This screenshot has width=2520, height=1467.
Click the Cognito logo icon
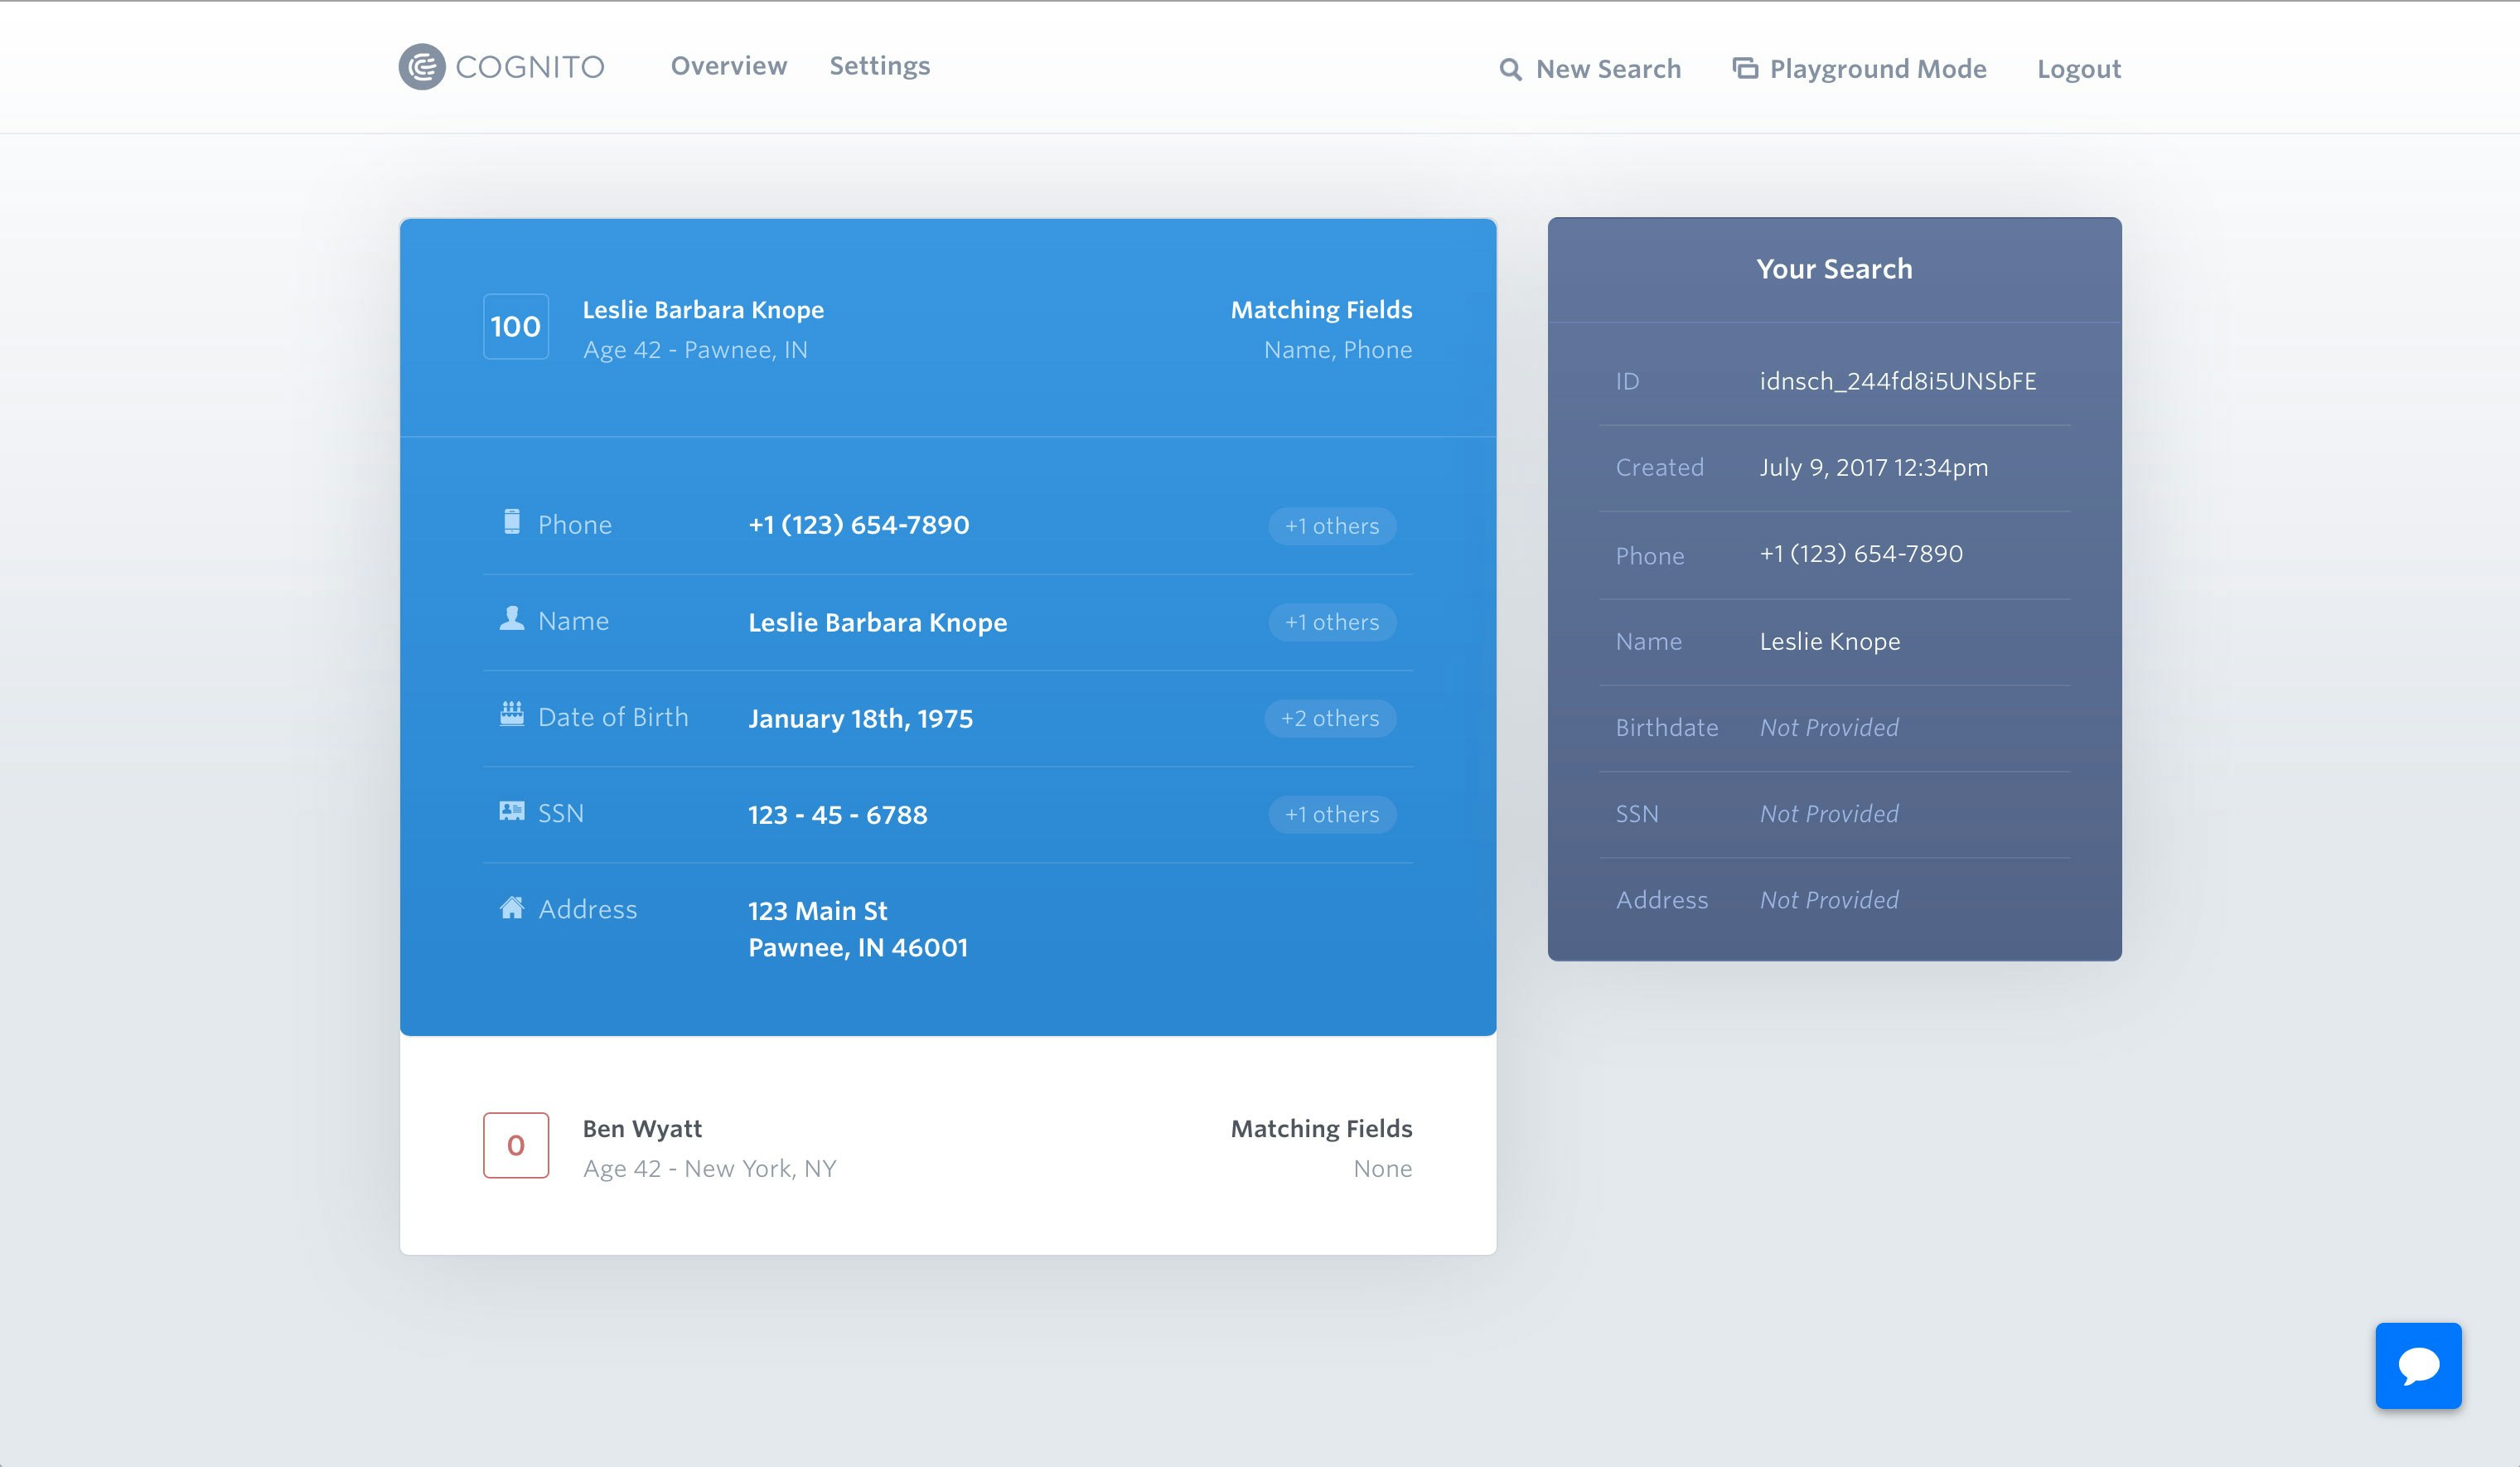click(x=422, y=67)
